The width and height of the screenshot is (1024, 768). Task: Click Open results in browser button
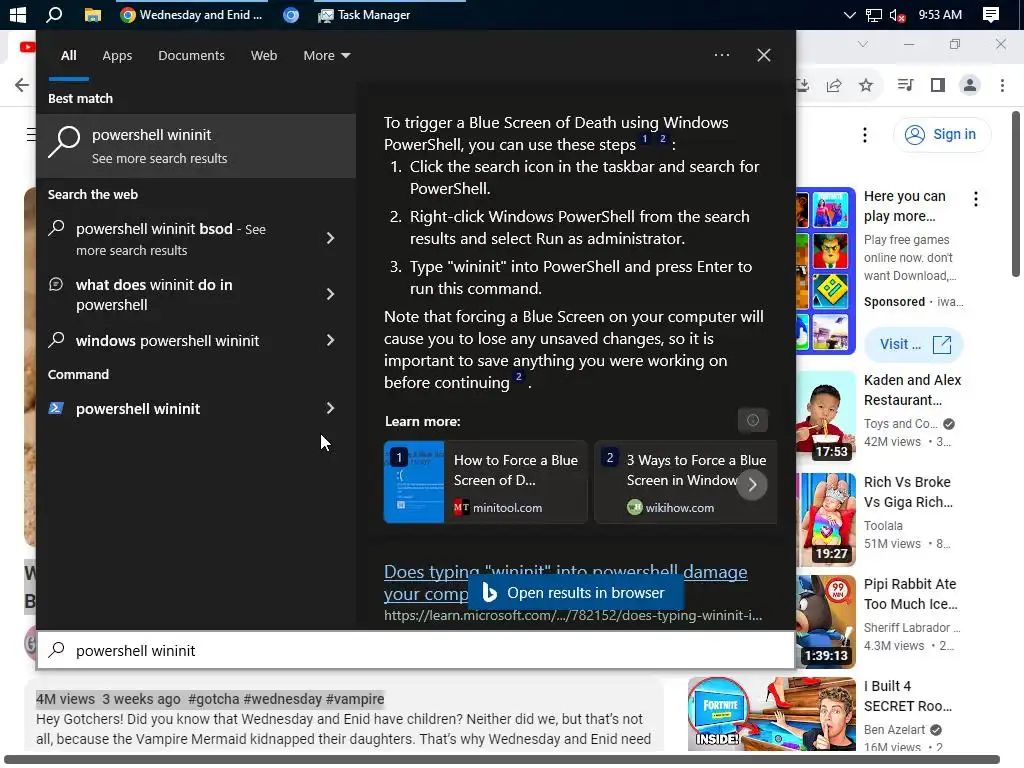[x=575, y=592]
